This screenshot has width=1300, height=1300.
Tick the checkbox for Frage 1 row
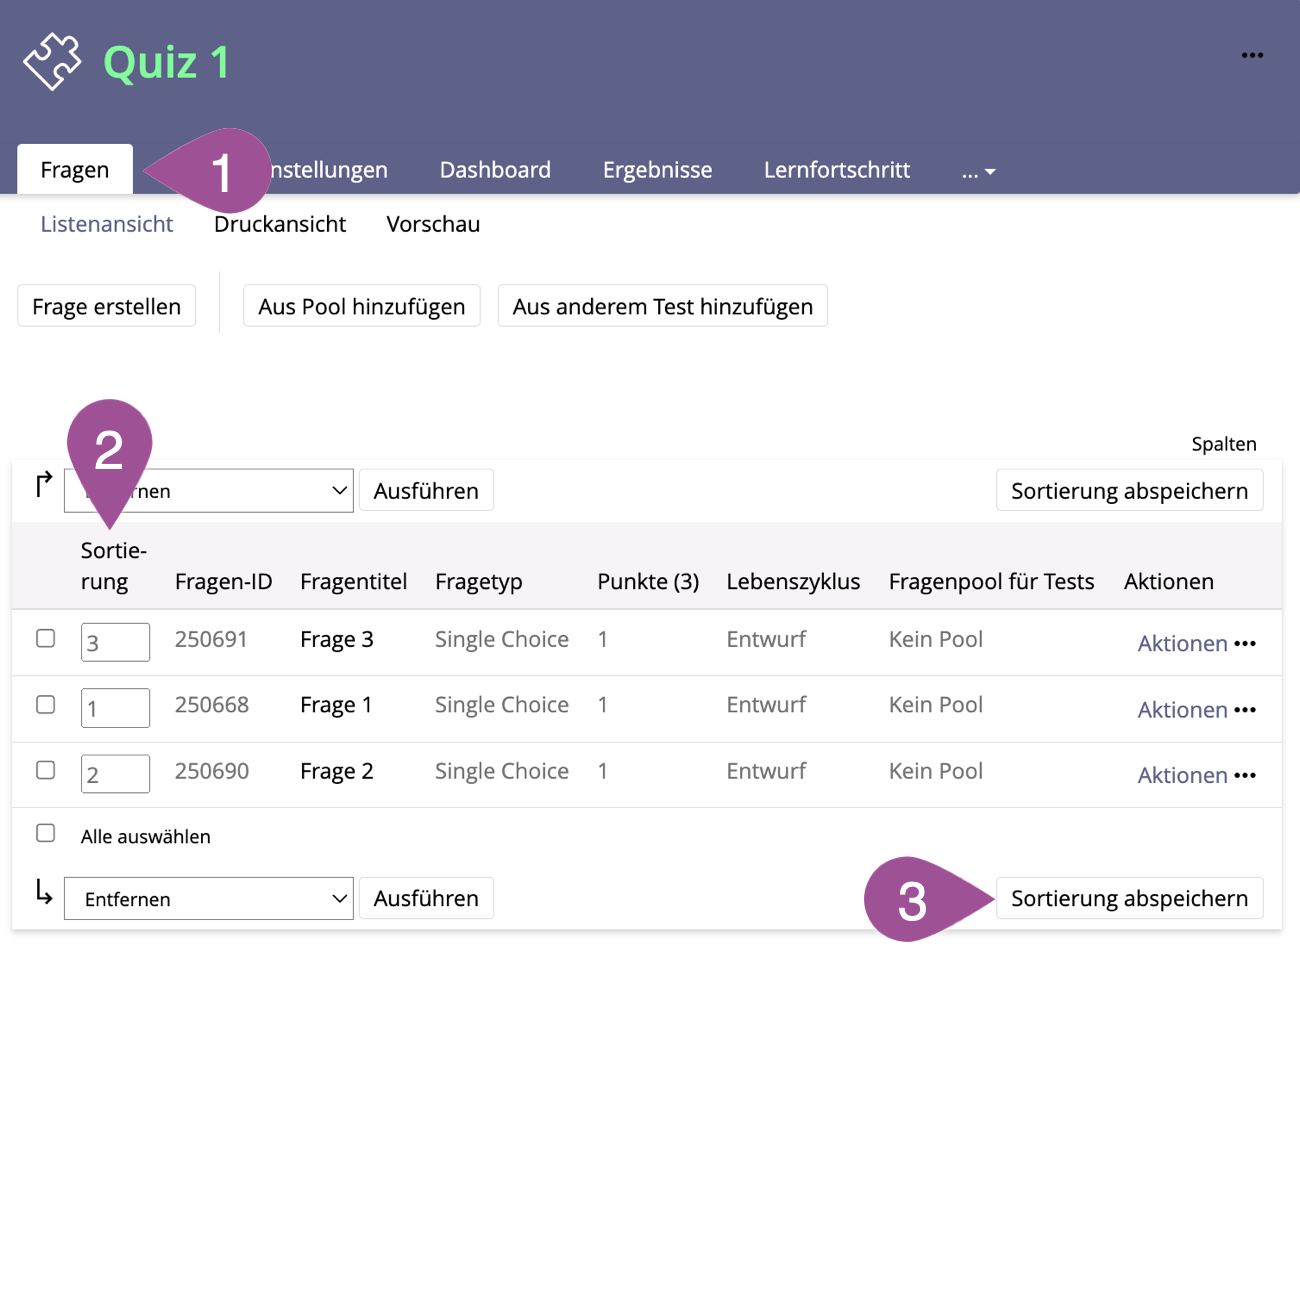tap(46, 704)
